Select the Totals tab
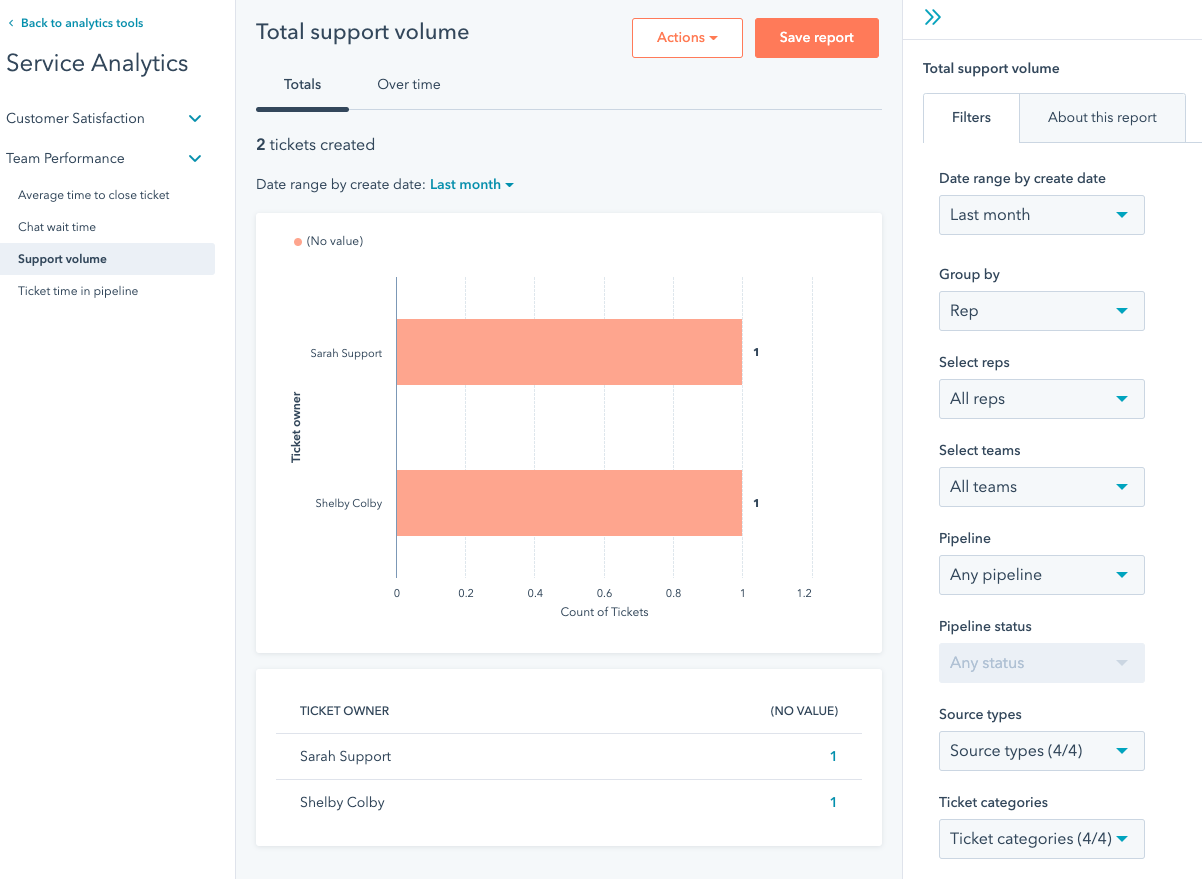The image size is (1202, 879). [x=302, y=85]
